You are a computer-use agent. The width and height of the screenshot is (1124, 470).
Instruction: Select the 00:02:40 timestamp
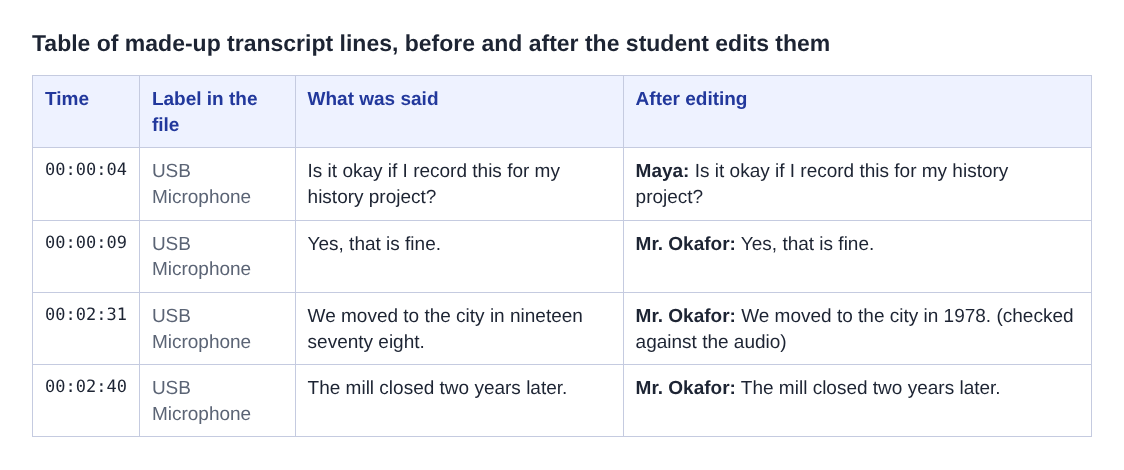(x=86, y=387)
